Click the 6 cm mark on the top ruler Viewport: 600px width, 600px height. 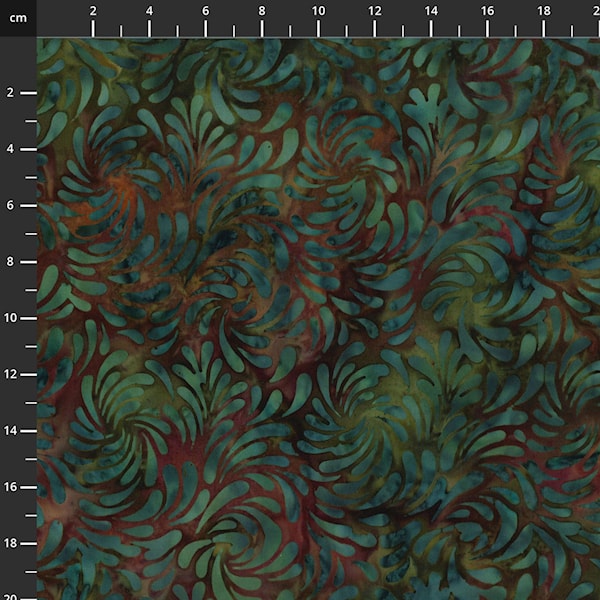tap(205, 11)
